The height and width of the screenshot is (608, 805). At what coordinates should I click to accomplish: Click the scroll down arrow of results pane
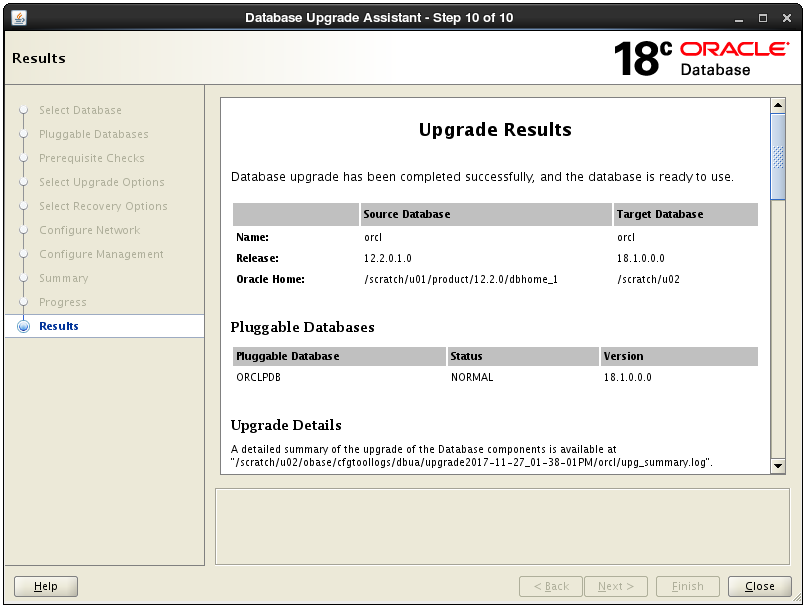point(778,466)
